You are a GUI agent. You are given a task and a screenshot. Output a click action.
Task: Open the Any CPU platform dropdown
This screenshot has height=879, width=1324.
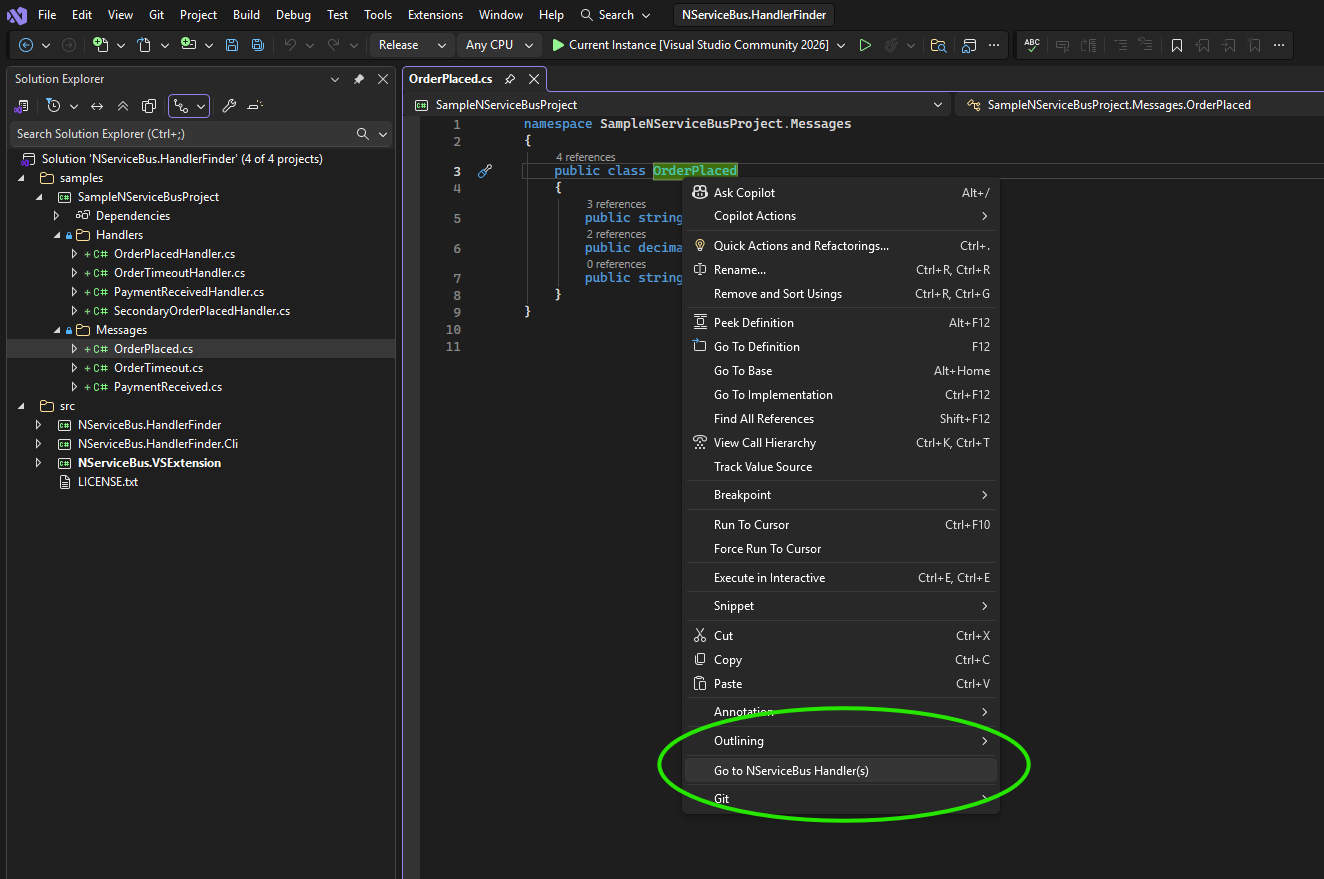coord(499,45)
